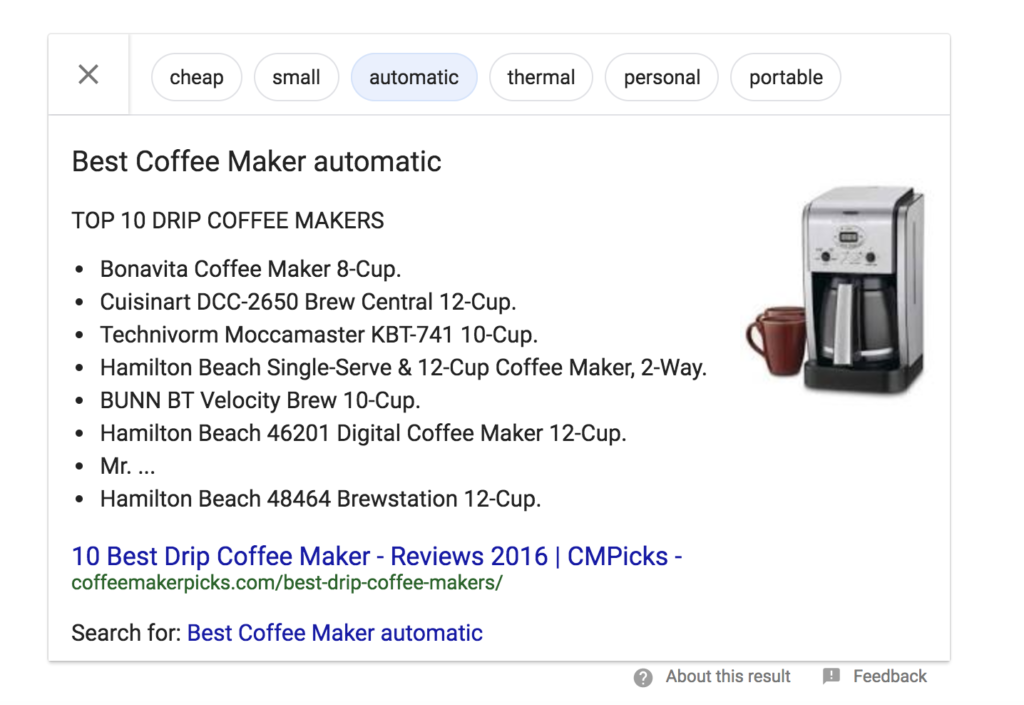This screenshot has height=705, width=1024.
Task: Open the '10 Best Drip Coffee Maker' result link
Action: 377,556
